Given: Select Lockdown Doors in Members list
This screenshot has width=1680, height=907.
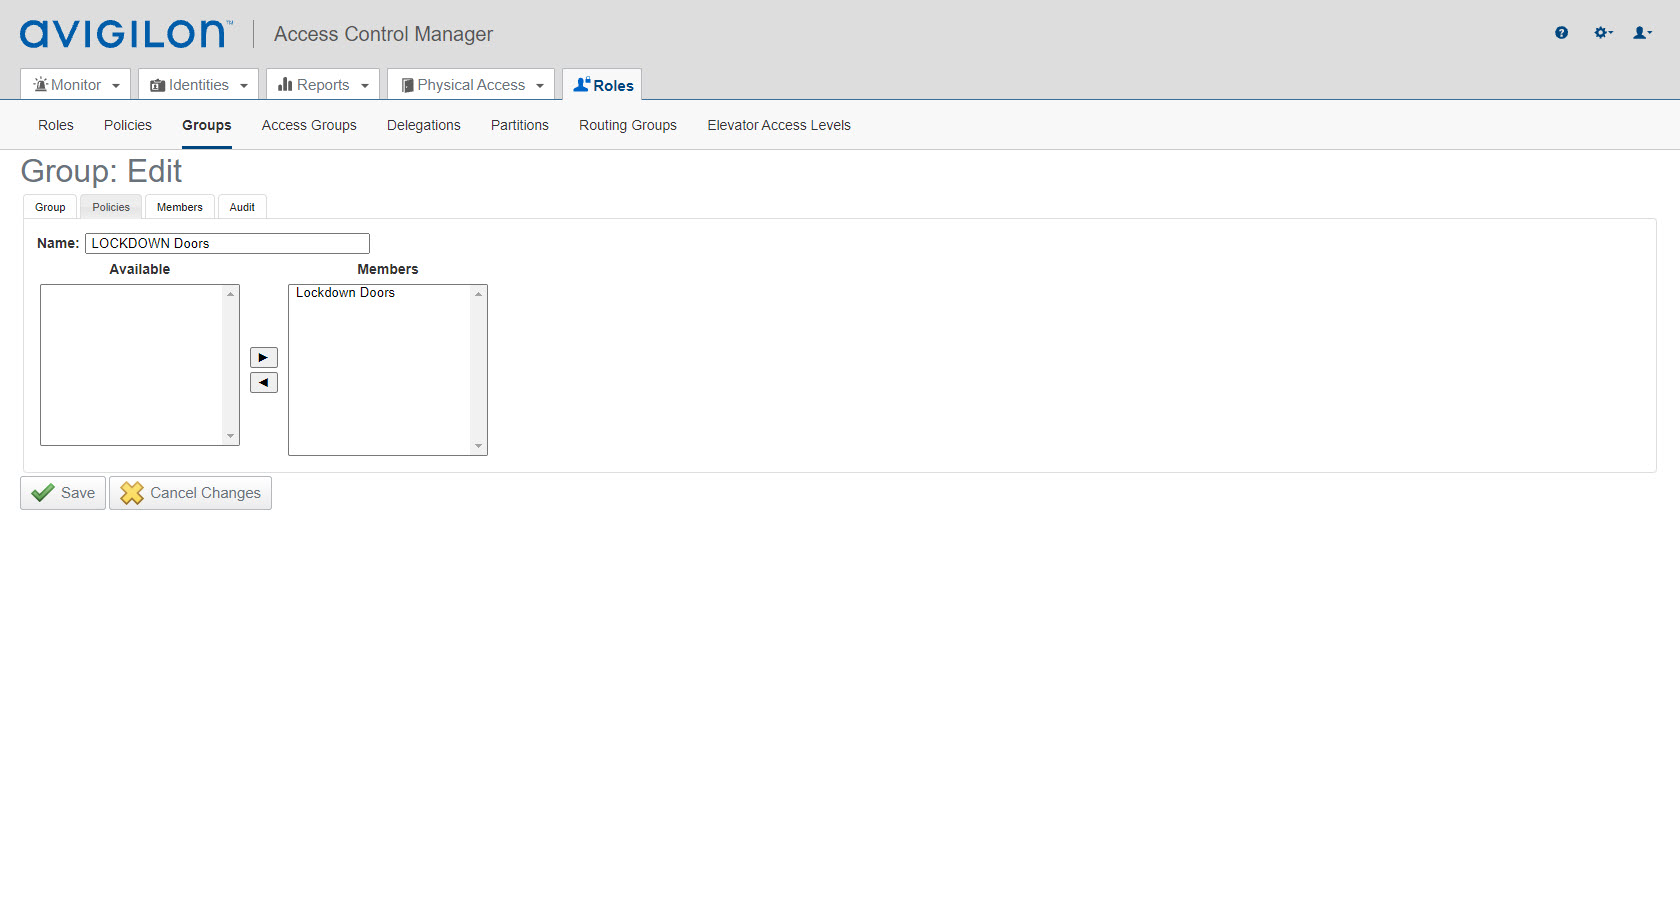Looking at the screenshot, I should coord(346,293).
